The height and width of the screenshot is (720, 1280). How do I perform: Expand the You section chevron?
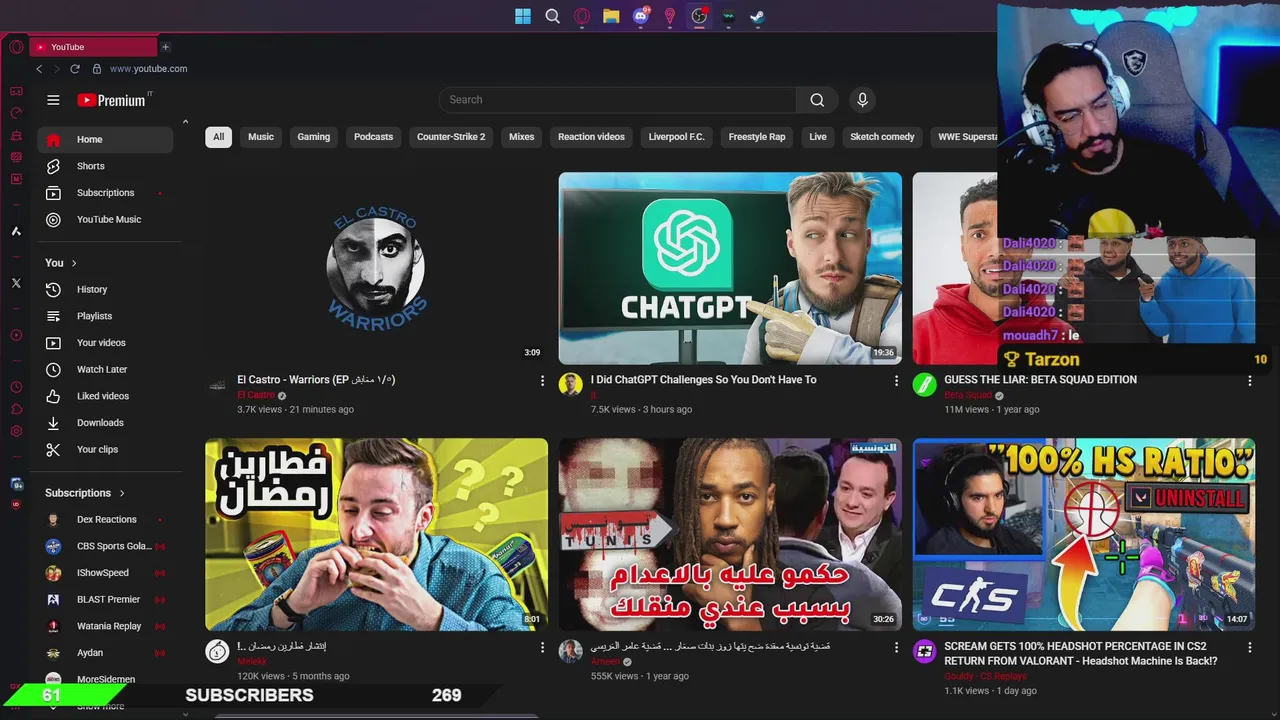click(74, 263)
